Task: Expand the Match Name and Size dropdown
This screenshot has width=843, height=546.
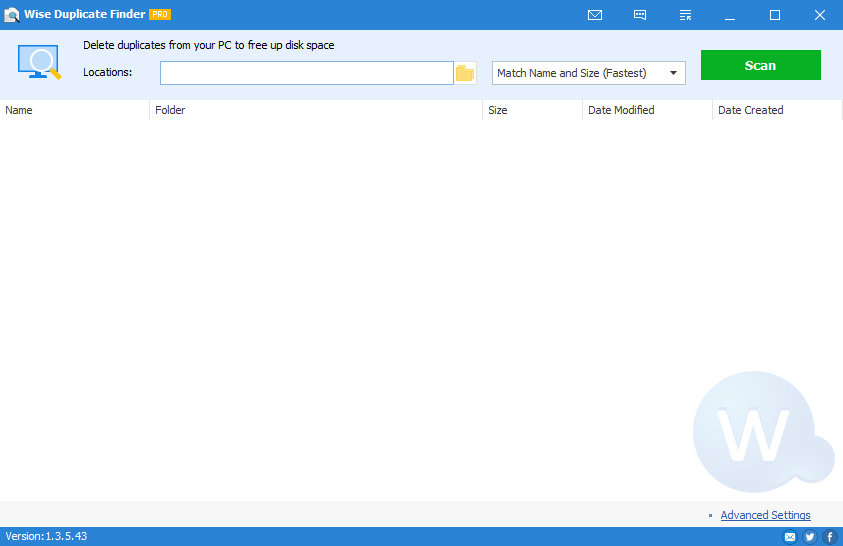Action: [589, 73]
